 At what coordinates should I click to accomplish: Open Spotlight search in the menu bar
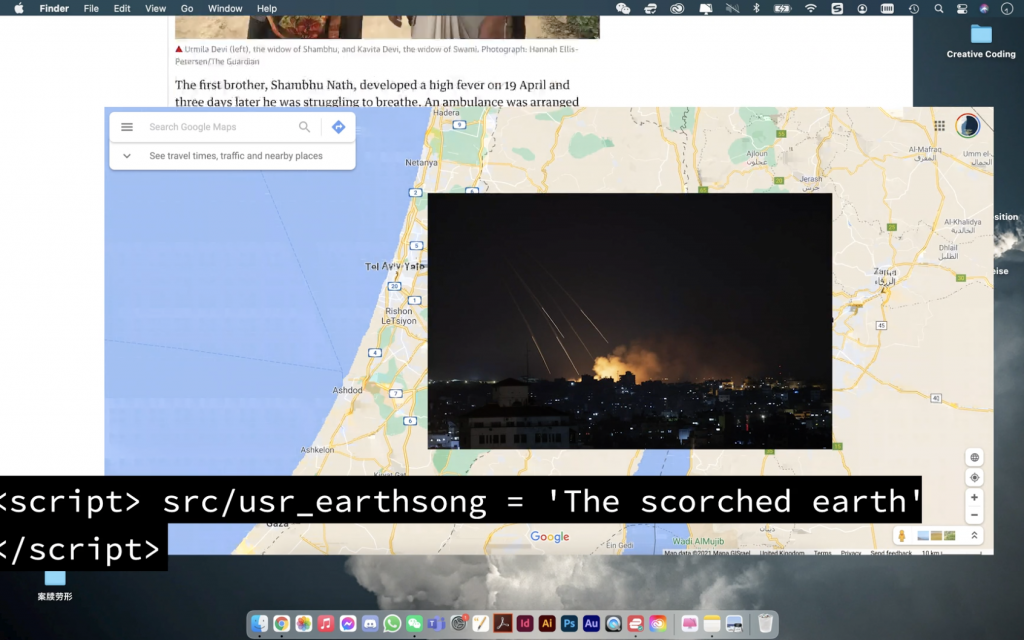pyautogui.click(x=938, y=8)
